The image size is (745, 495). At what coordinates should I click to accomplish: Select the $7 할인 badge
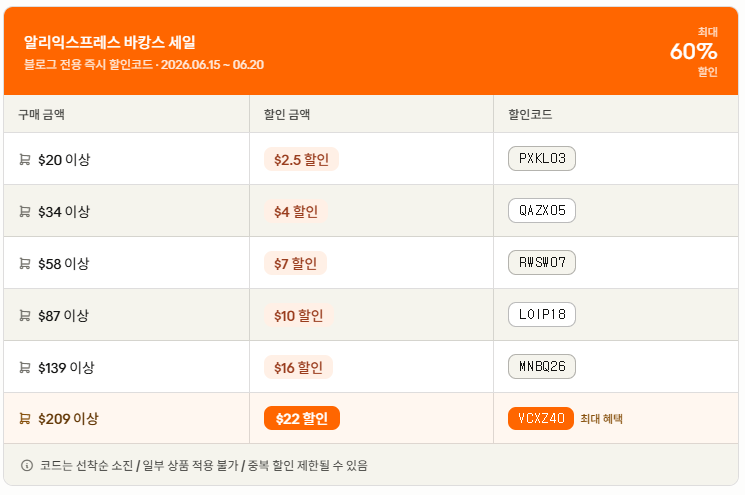pyautogui.click(x=295, y=263)
